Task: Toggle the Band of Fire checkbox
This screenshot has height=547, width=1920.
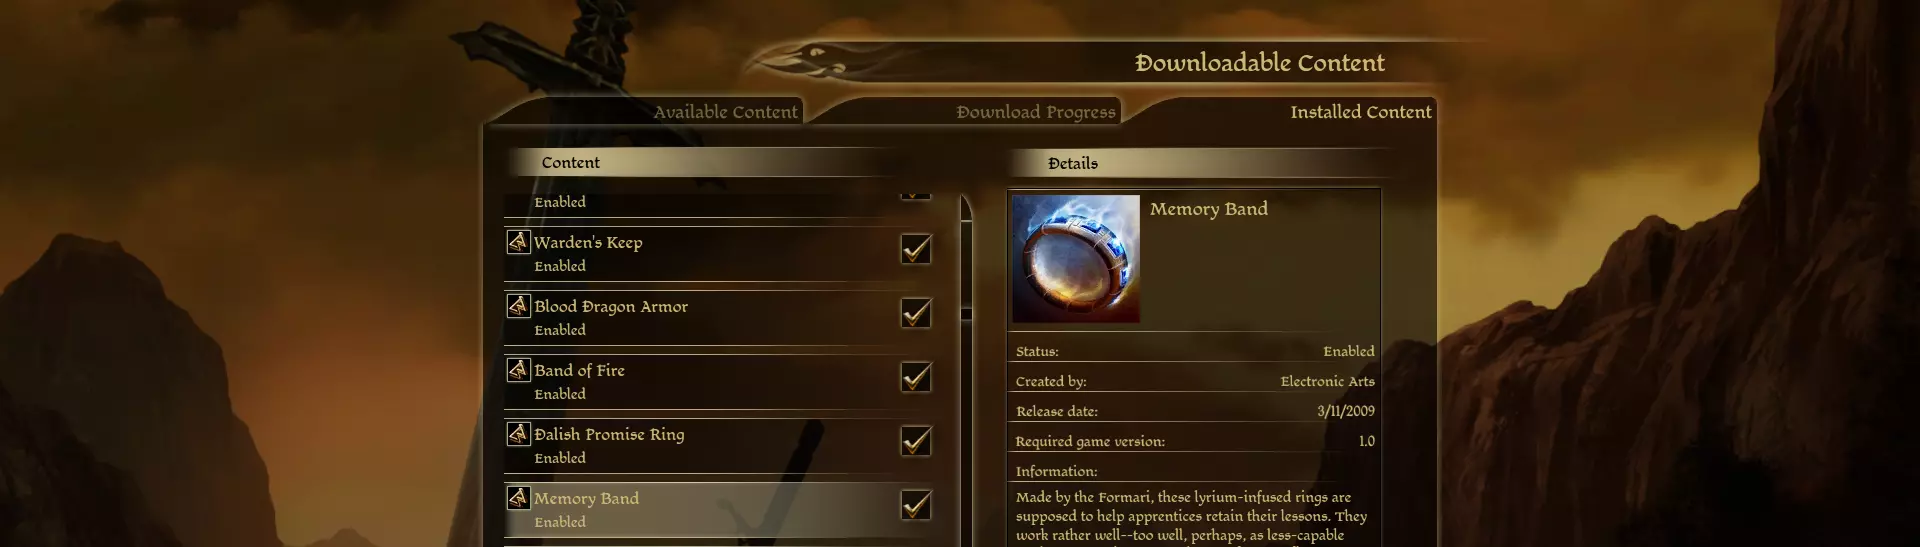Action: tap(916, 377)
